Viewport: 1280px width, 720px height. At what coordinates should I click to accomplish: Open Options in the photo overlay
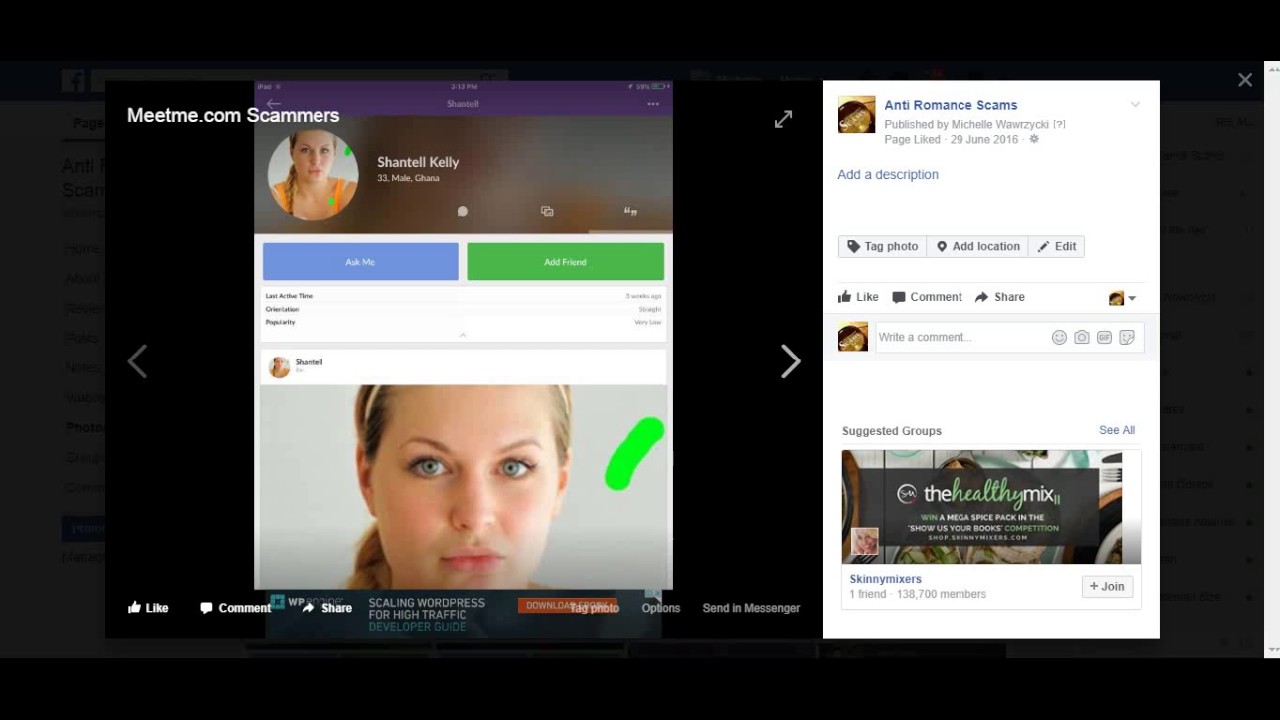[661, 608]
